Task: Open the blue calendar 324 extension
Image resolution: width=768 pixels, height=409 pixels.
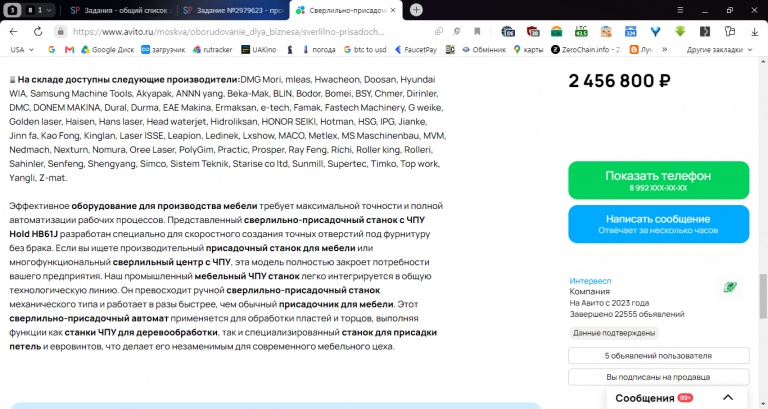Action: click(630, 31)
